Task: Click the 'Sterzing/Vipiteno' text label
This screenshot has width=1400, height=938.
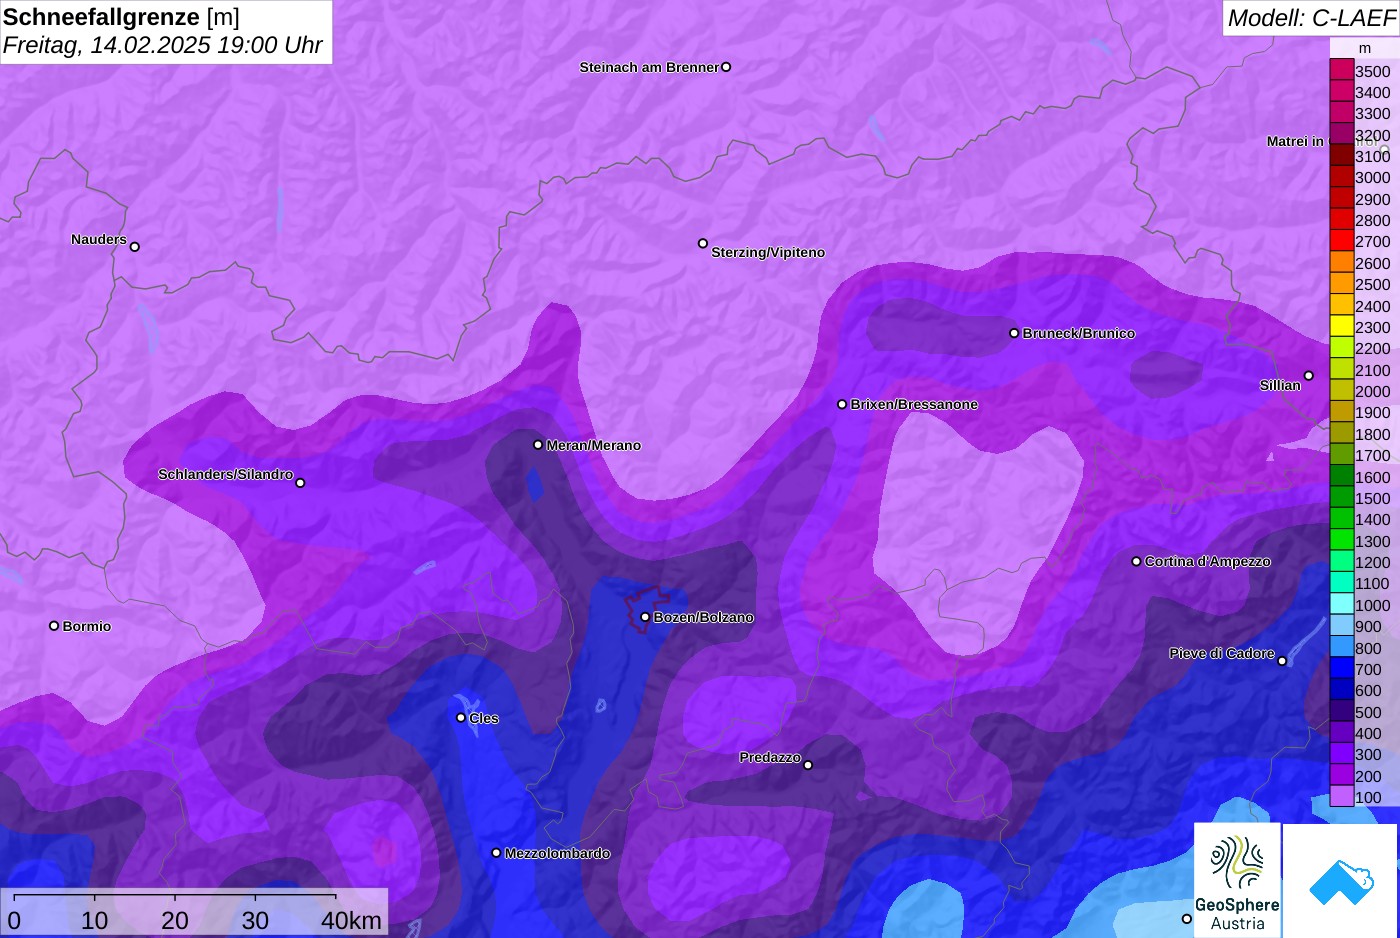Action: [x=768, y=252]
